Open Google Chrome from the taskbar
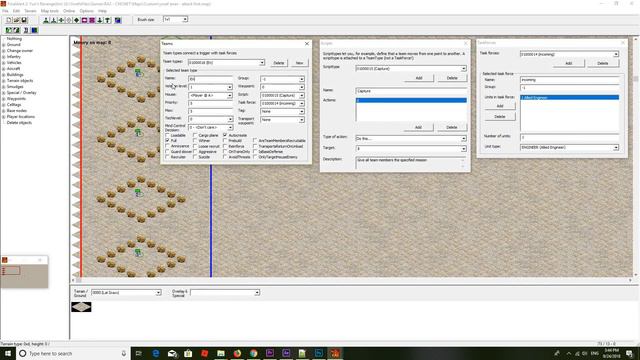This screenshot has height=360, width=640. pos(253,353)
